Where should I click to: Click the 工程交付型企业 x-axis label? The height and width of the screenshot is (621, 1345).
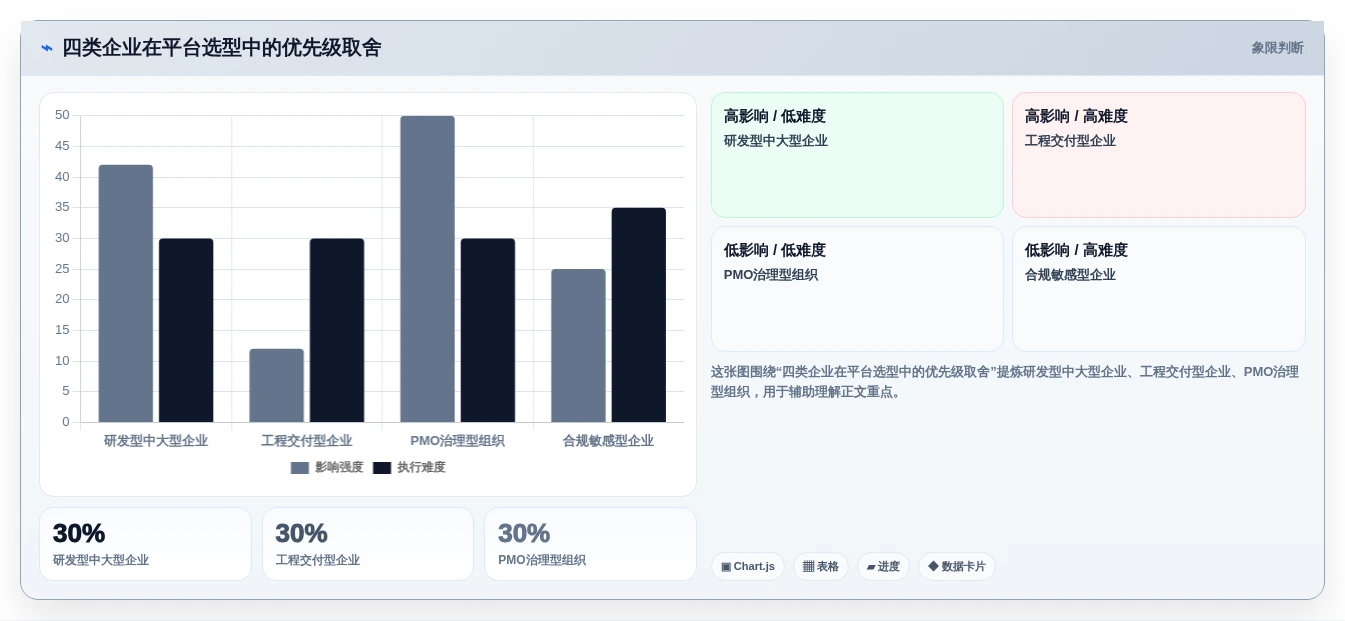pos(307,441)
